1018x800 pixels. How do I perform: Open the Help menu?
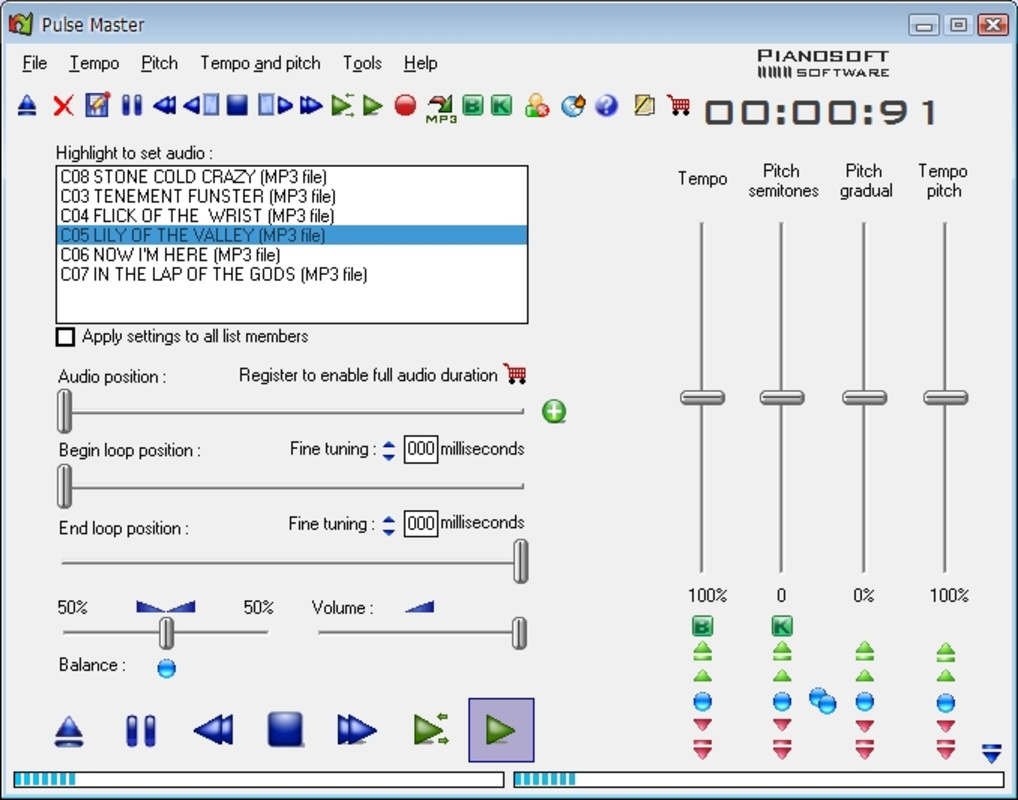click(x=421, y=63)
